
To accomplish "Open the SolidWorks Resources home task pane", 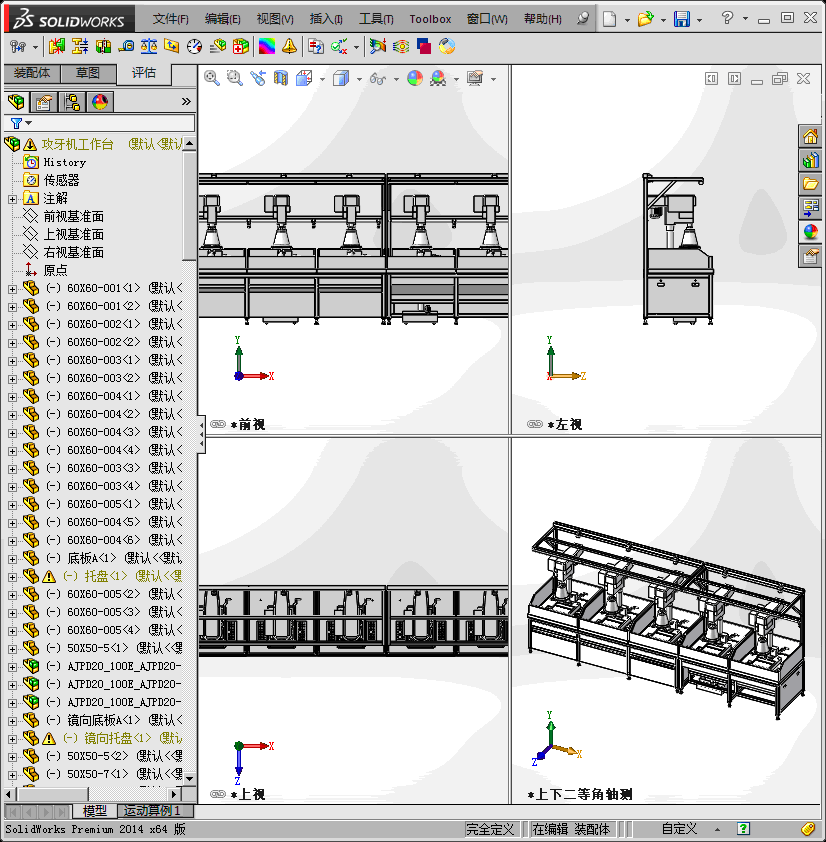I will click(810, 136).
